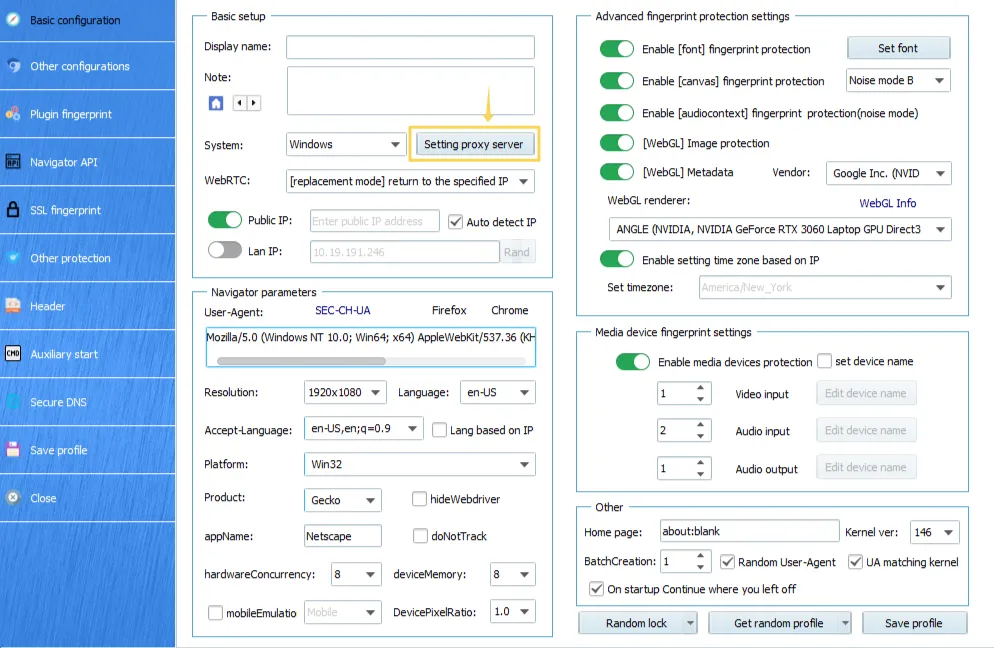Viewport: 994px width, 648px height.
Task: Toggle Enable media devices protection switch
Action: pos(633,361)
